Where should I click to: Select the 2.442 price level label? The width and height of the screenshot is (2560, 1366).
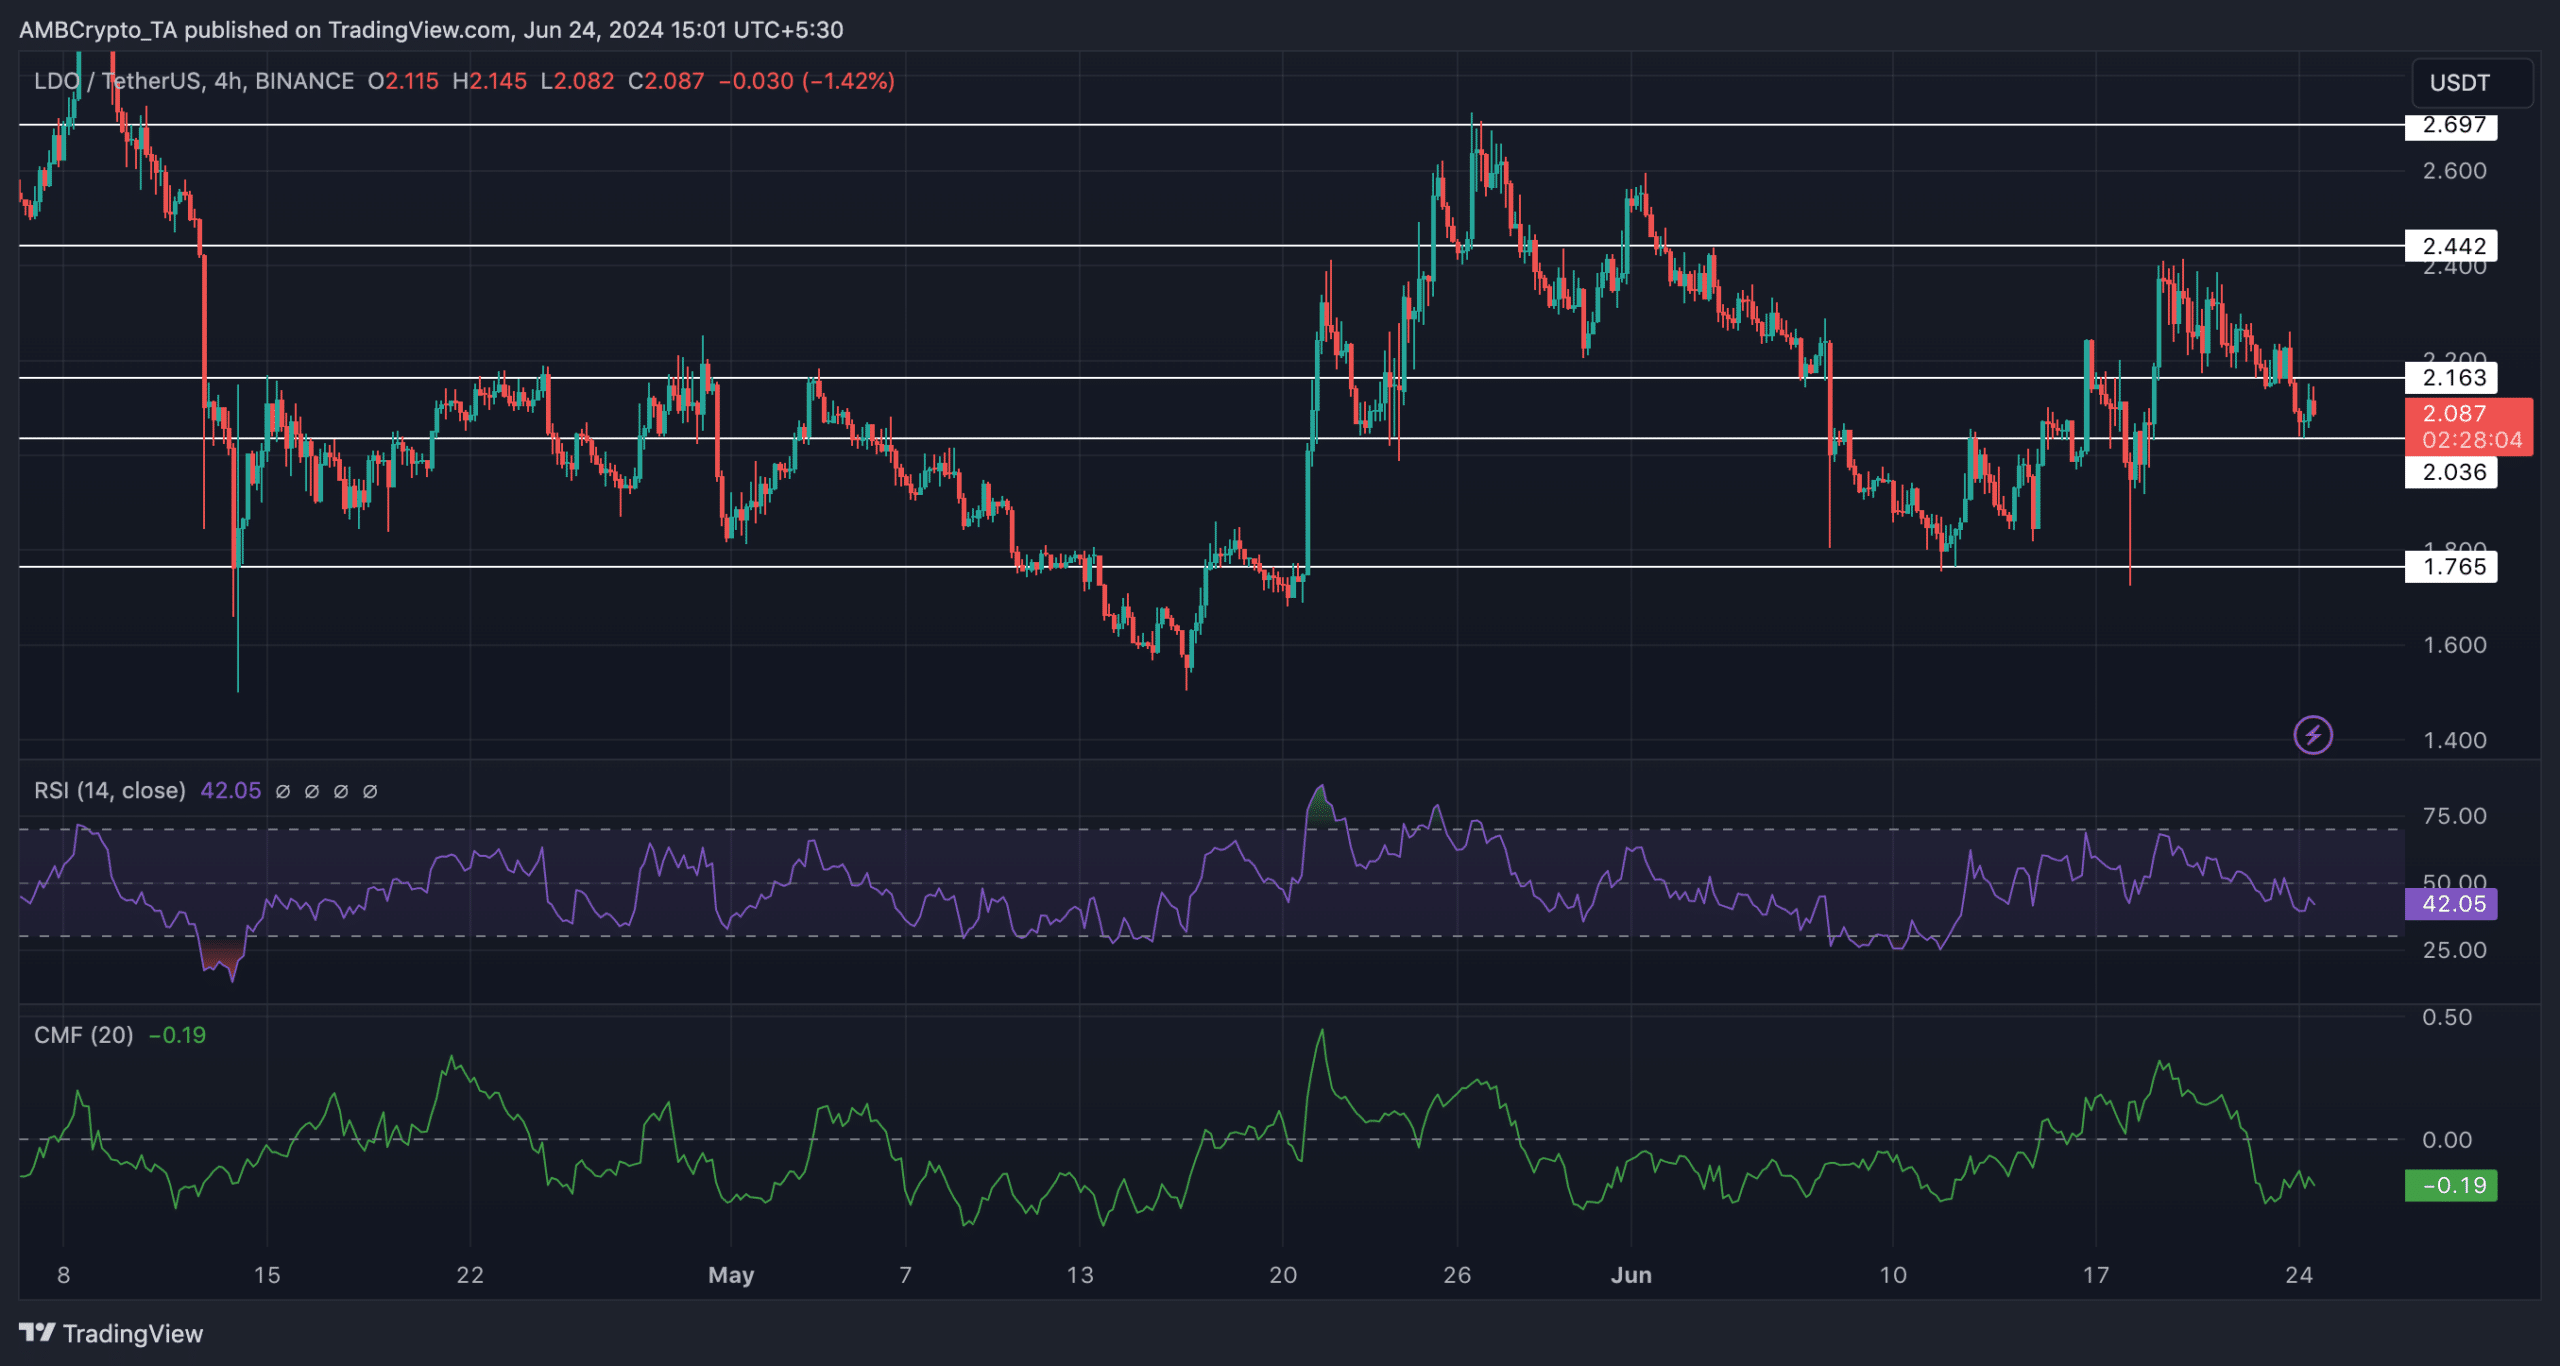pyautogui.click(x=2451, y=246)
